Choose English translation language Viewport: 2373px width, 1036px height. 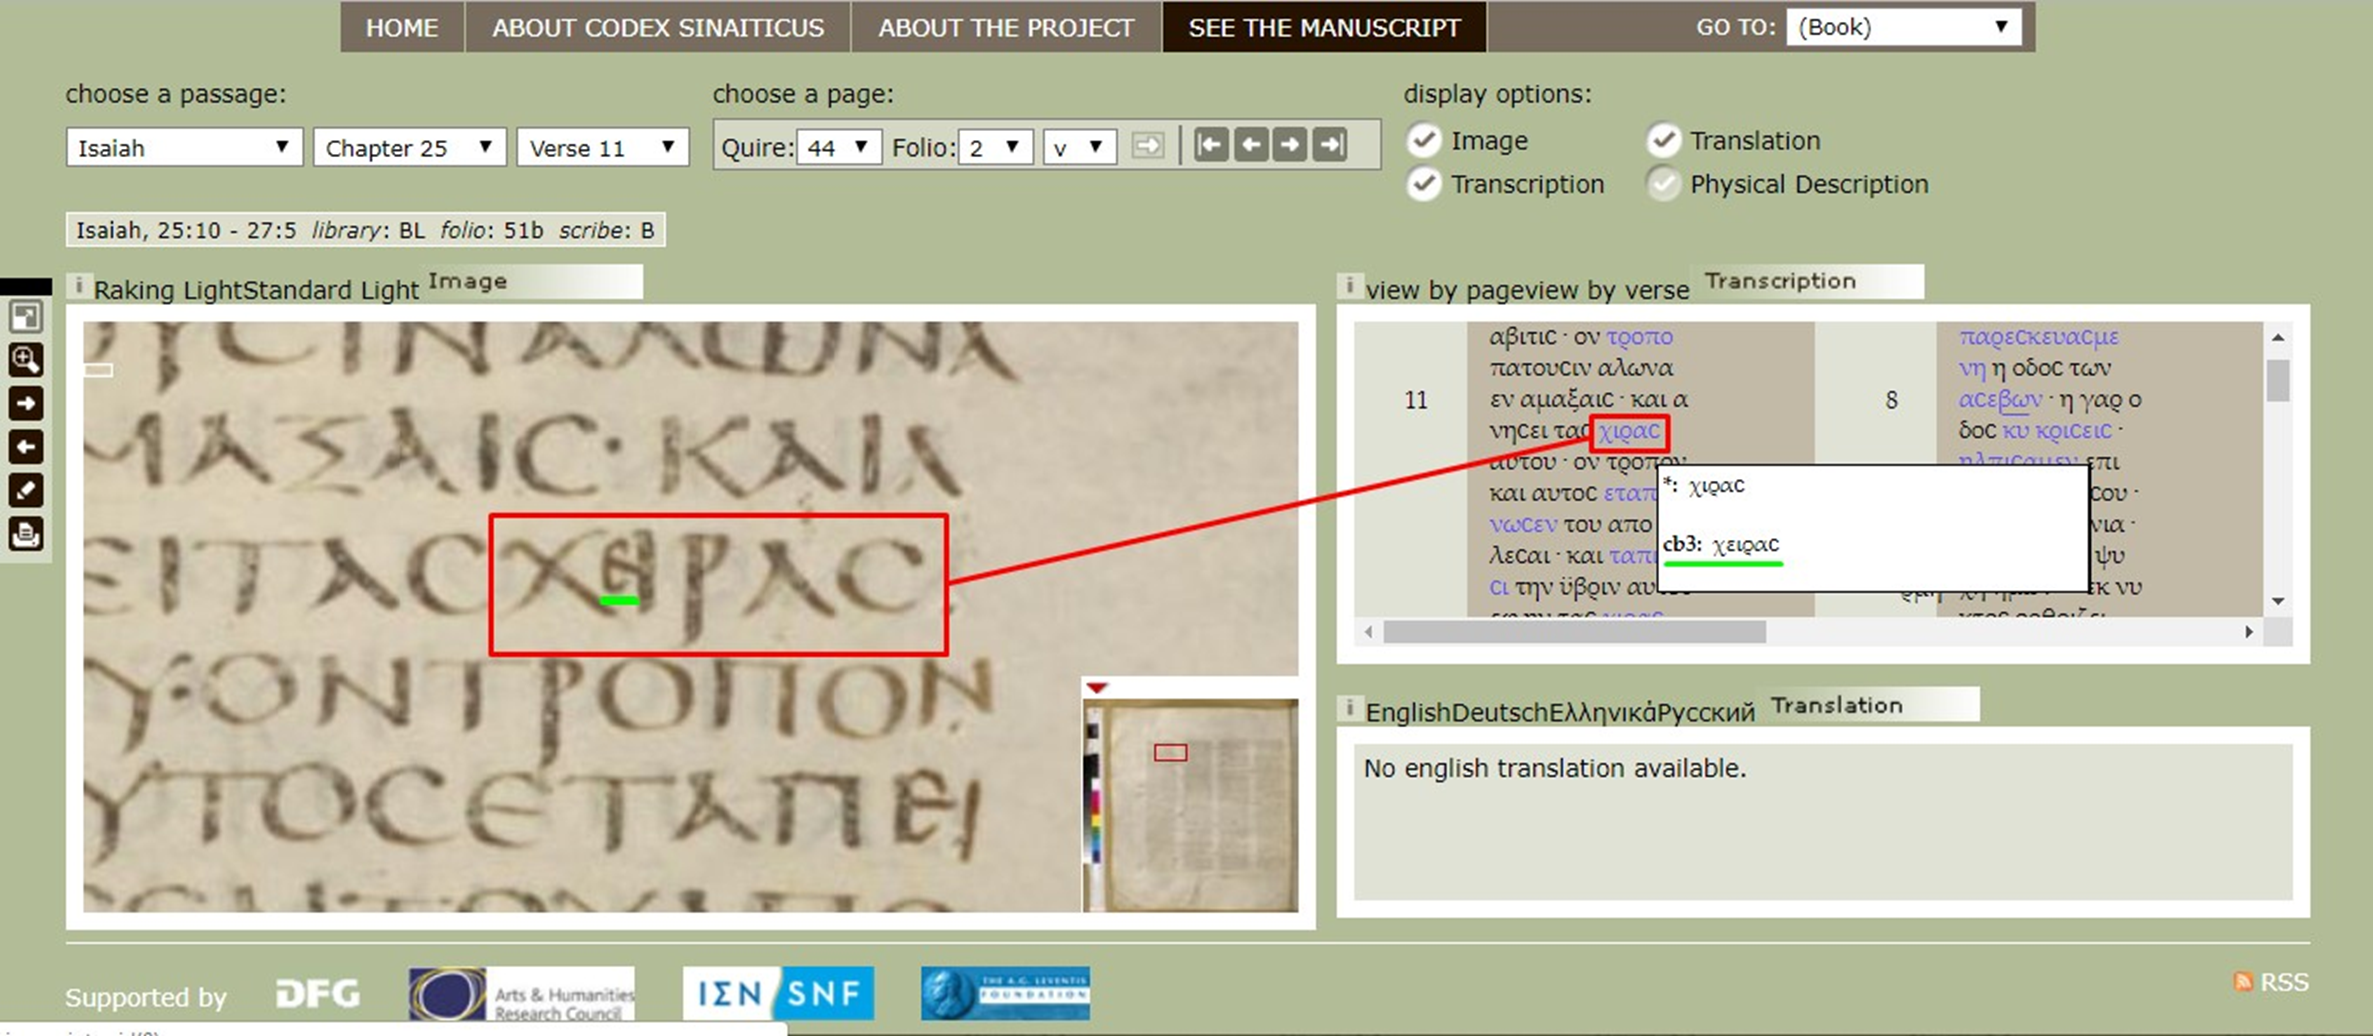[x=1408, y=712]
